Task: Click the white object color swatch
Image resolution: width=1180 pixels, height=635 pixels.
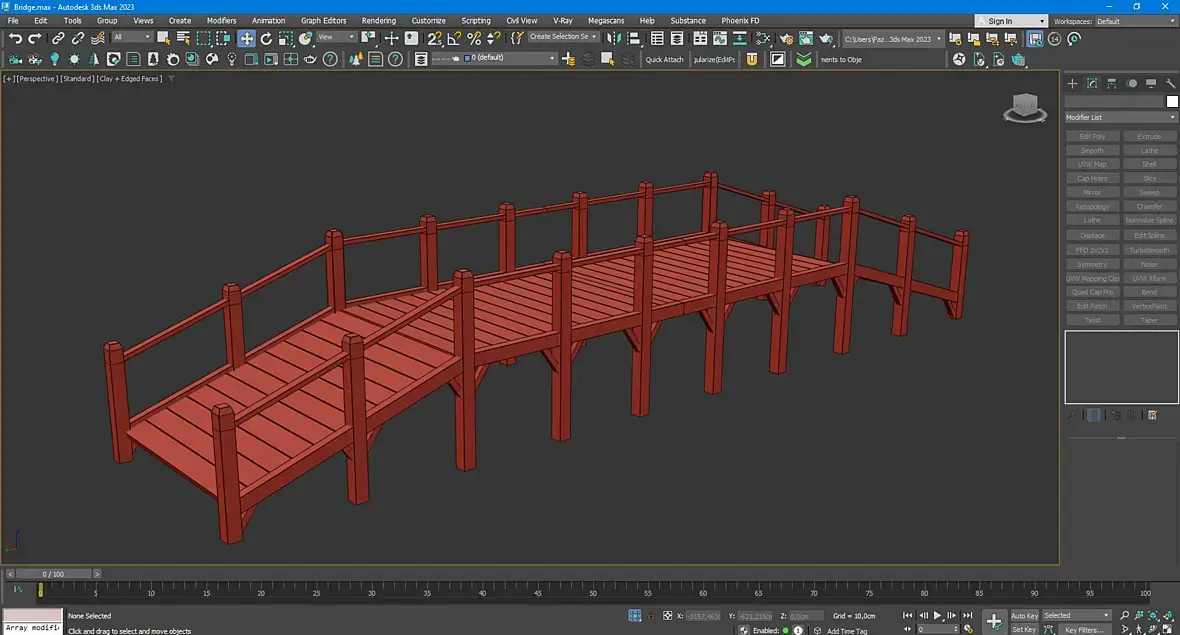Action: (1172, 101)
